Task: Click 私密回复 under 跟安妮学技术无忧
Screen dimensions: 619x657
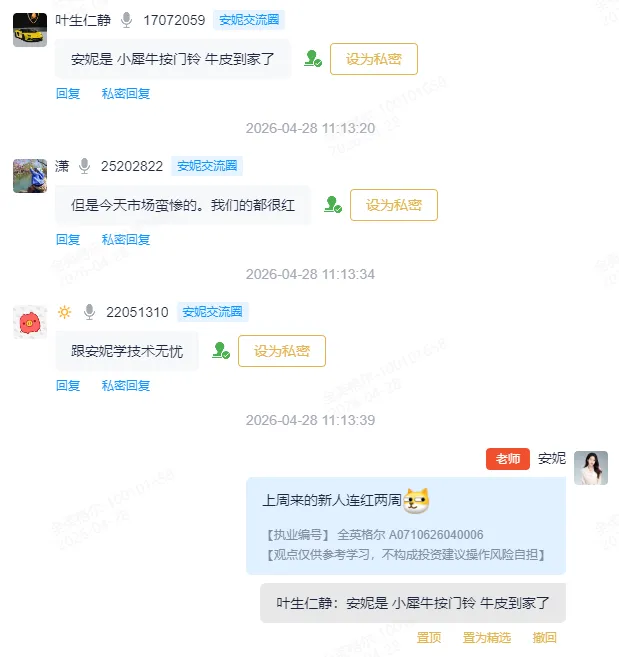Action: click(x=126, y=385)
